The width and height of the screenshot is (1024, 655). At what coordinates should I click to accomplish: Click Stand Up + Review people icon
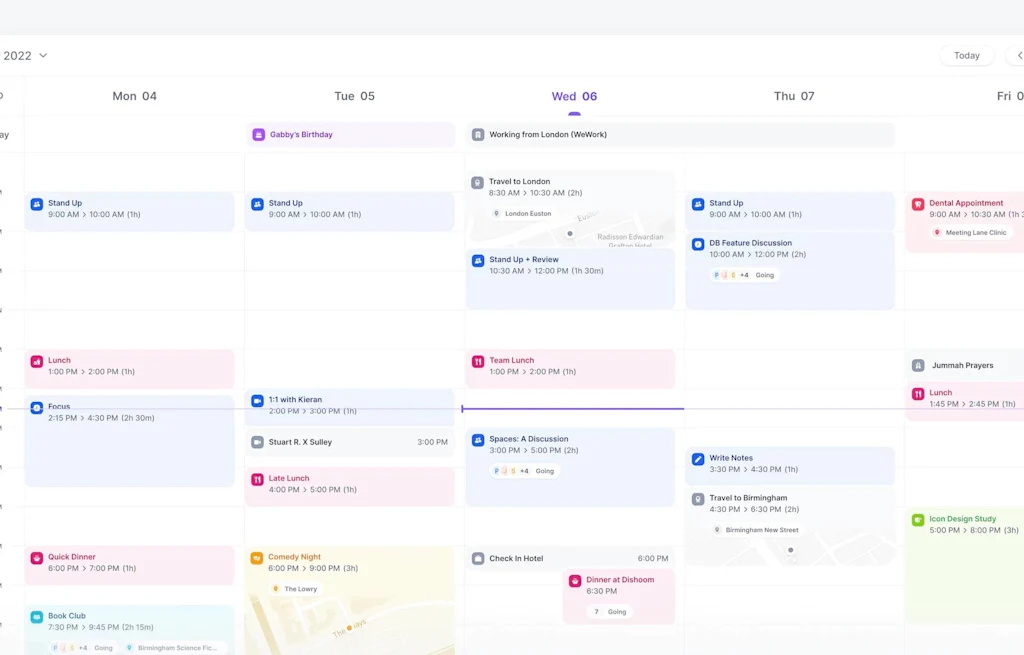[478, 261]
